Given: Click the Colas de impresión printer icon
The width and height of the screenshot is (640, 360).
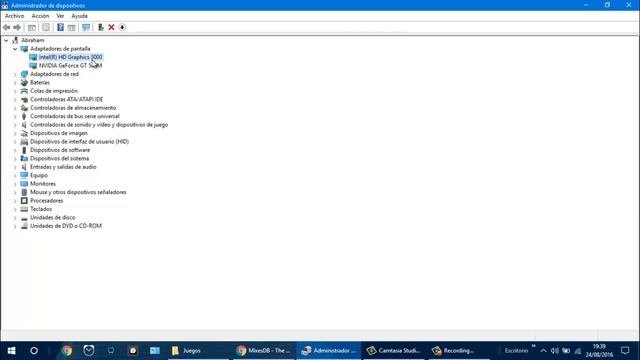Looking at the screenshot, I should click(x=24, y=91).
